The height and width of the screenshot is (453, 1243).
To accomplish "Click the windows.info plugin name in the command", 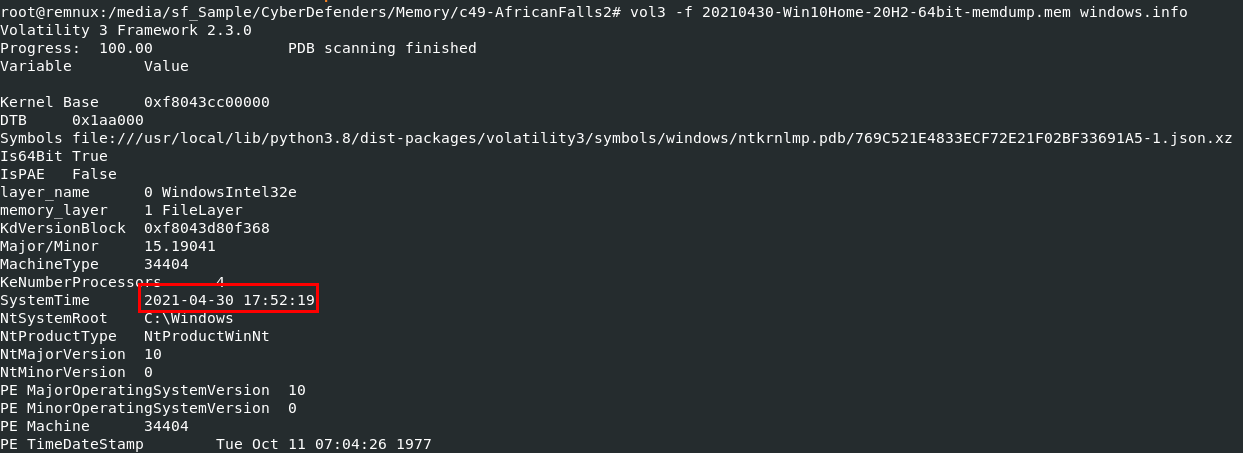I will tap(1133, 12).
